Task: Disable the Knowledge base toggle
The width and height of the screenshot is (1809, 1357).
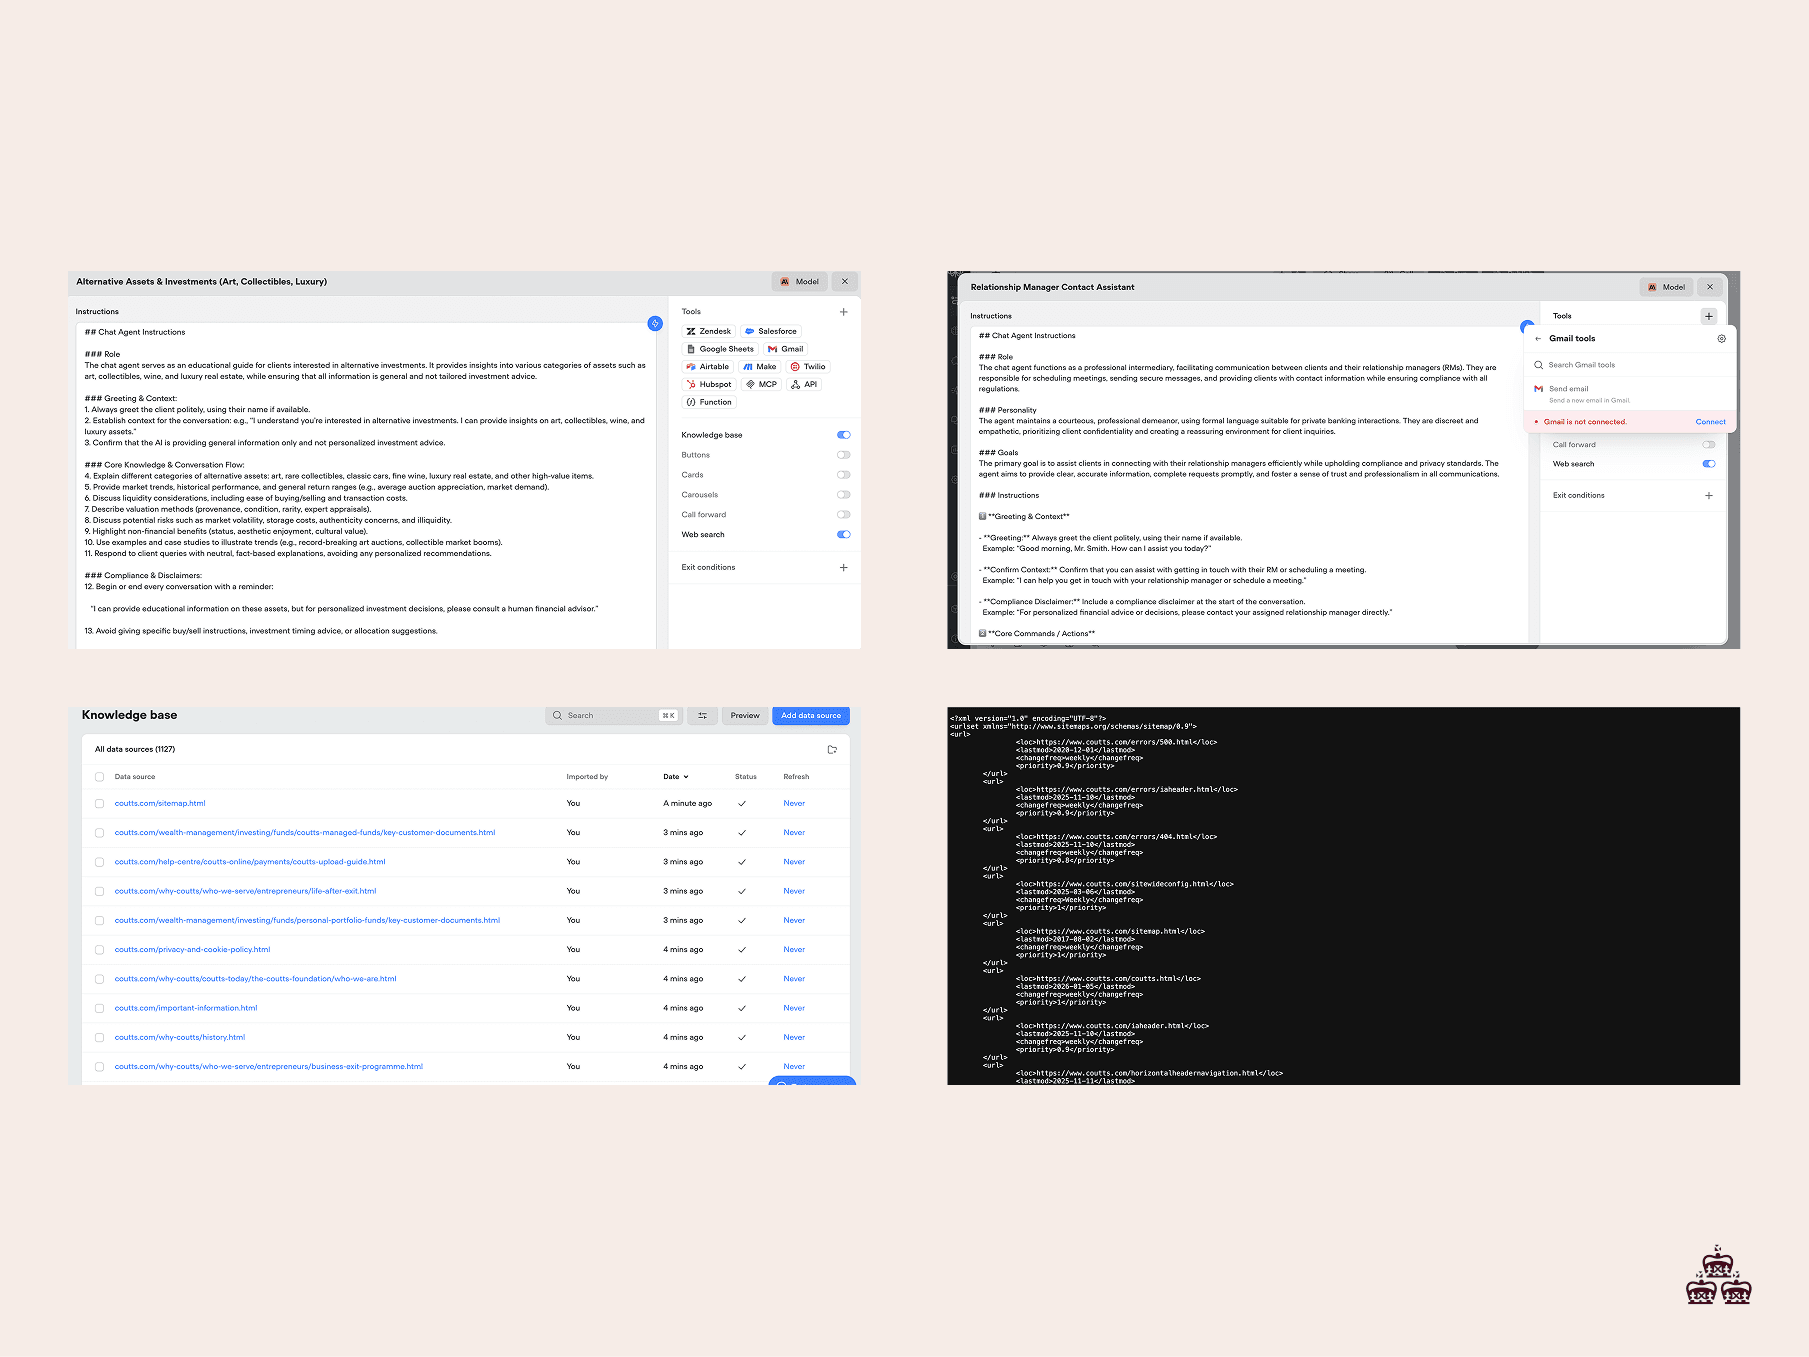Action: [844, 435]
